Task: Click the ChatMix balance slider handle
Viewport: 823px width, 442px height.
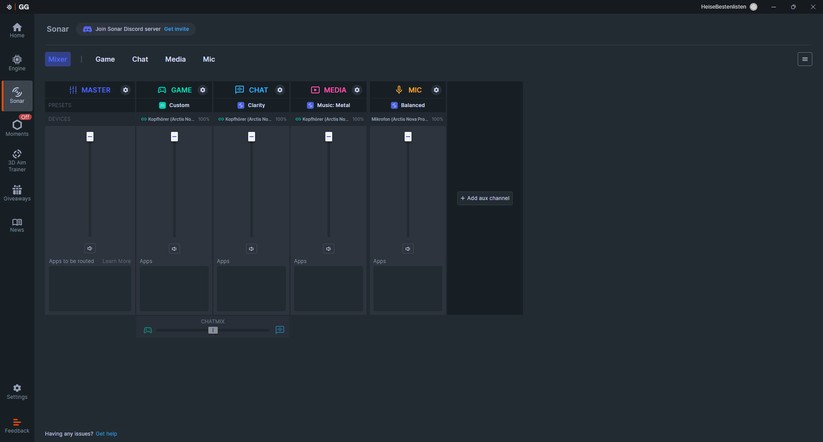Action: (x=213, y=330)
